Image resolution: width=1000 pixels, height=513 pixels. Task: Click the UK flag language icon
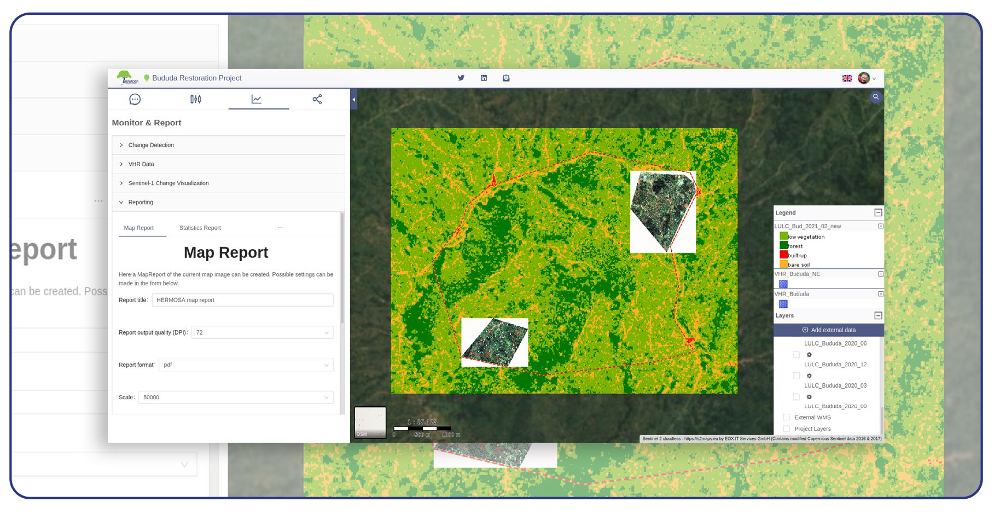tap(847, 78)
